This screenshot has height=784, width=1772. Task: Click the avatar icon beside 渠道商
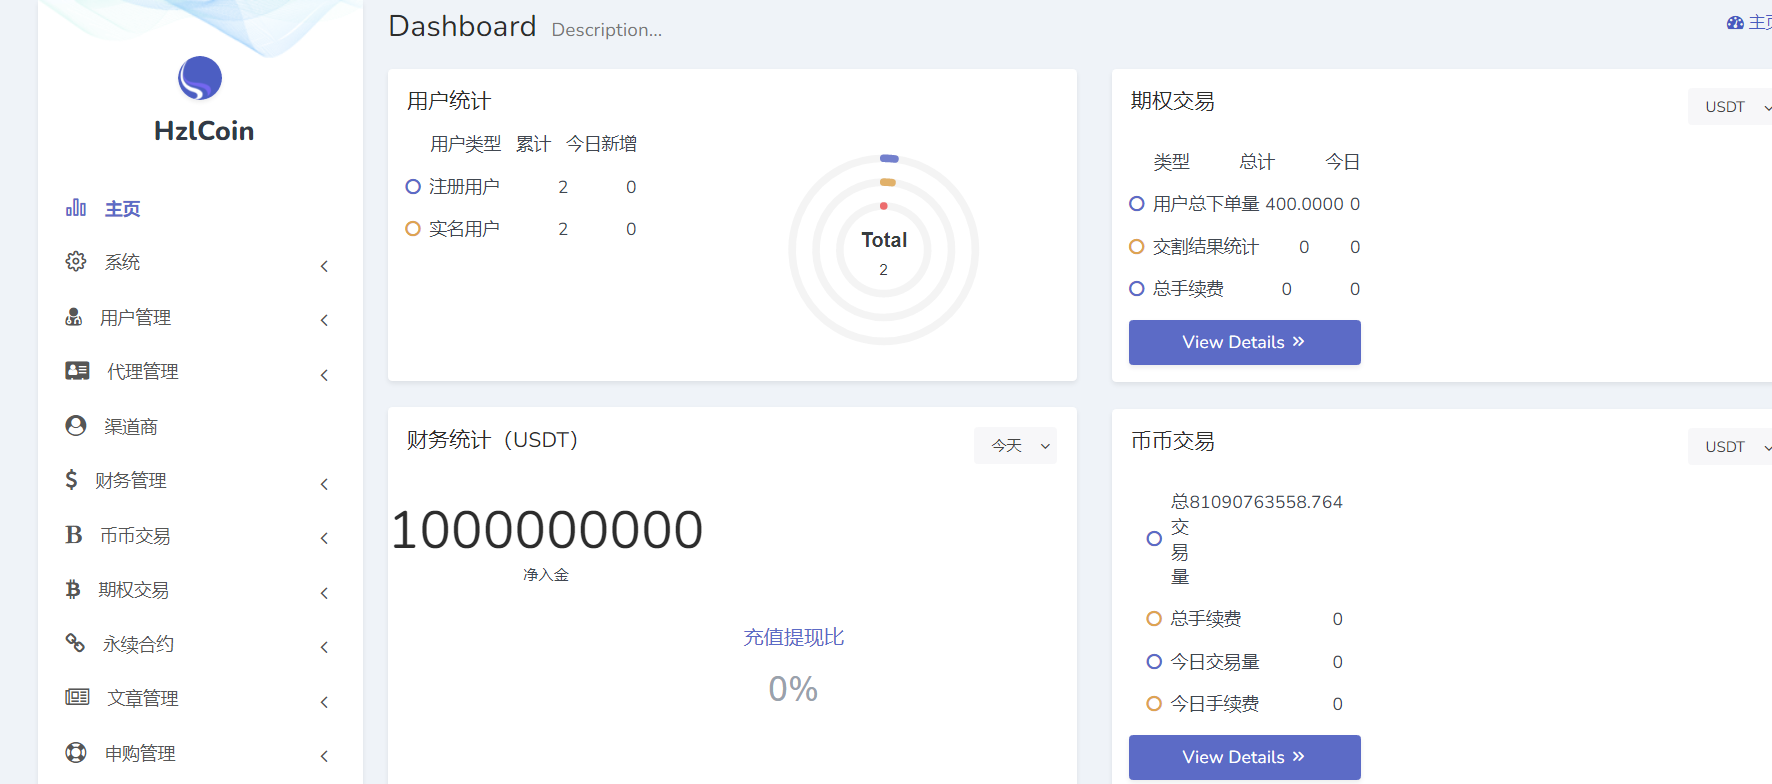(x=76, y=425)
